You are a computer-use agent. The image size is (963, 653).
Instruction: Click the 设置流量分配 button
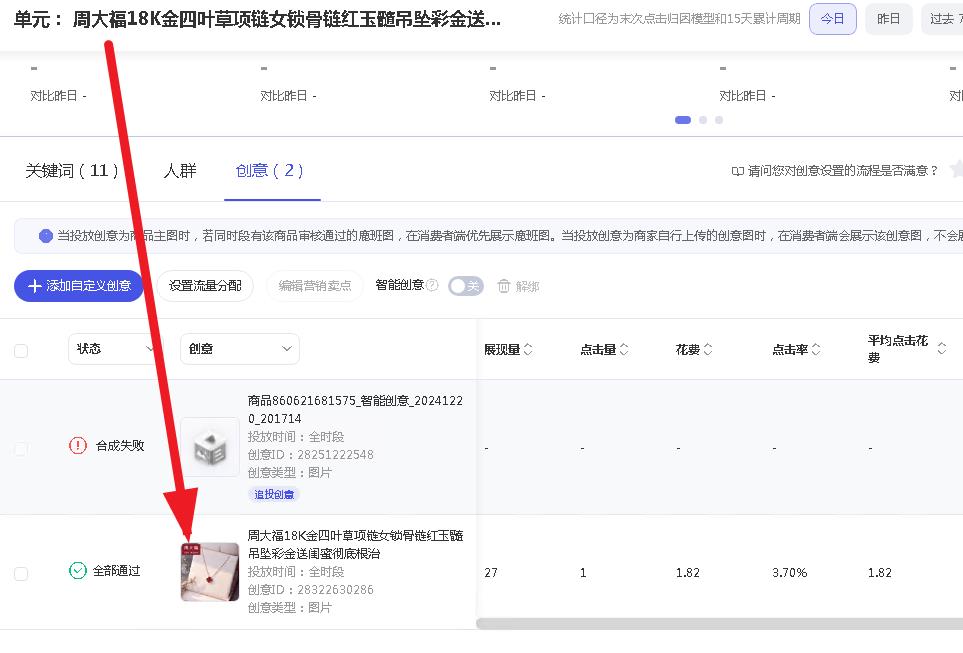point(205,286)
